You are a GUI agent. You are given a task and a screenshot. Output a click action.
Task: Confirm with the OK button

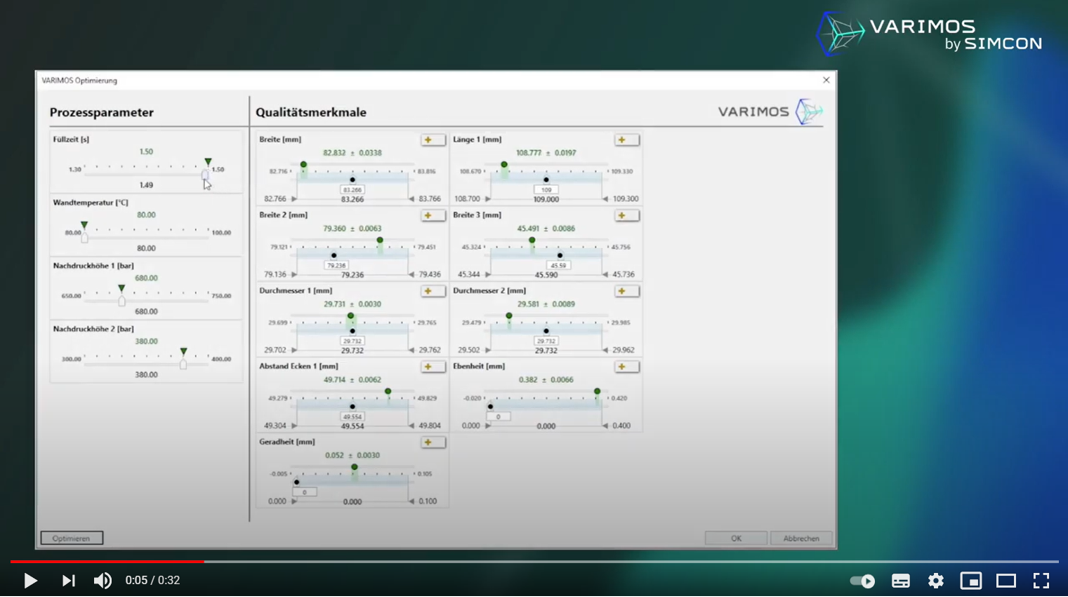tap(736, 538)
